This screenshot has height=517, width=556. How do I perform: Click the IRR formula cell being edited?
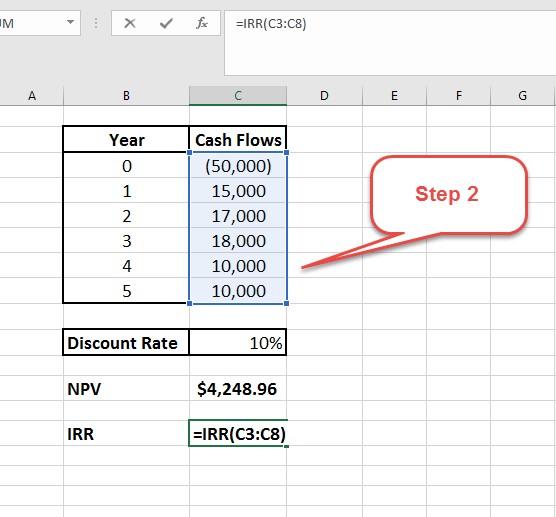238,433
